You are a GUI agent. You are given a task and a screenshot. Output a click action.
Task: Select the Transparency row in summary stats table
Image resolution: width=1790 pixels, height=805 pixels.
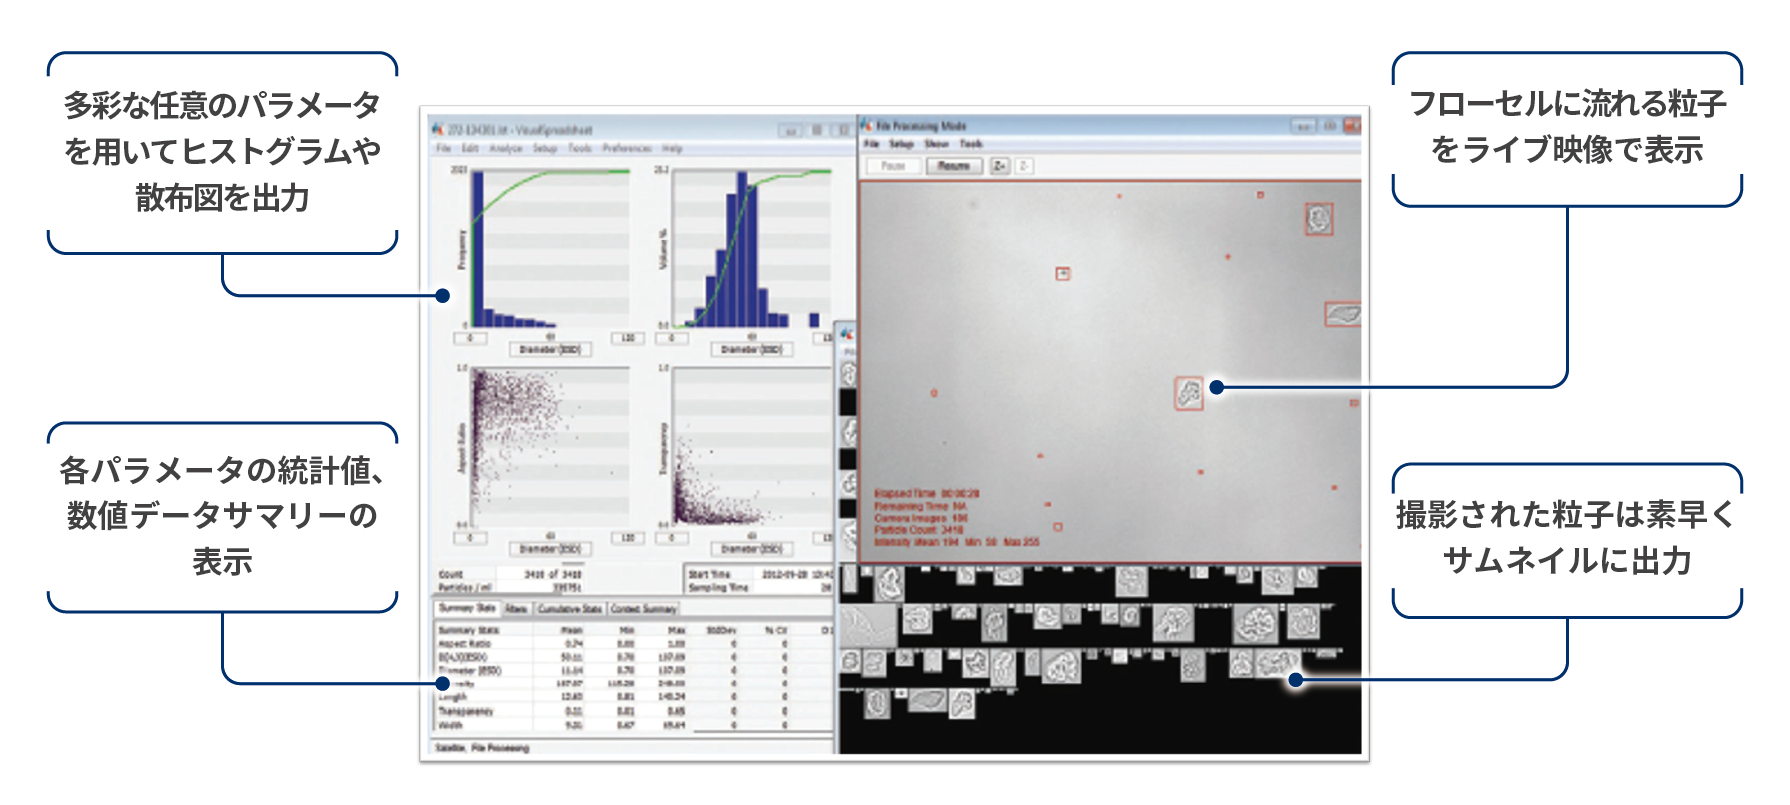[466, 711]
